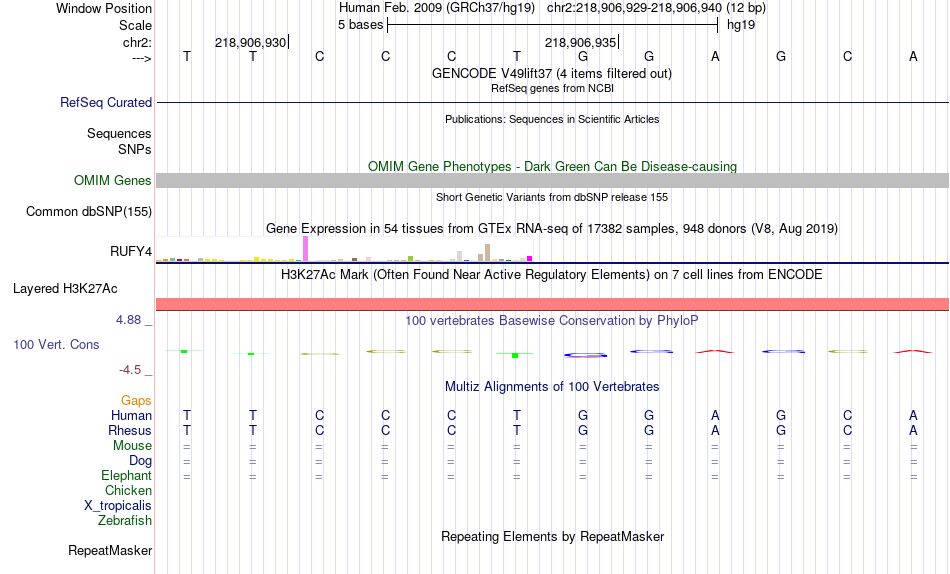Click the GTEx 'Gene Expression in 54 tissues' title
The image size is (950, 574).
[x=552, y=229]
